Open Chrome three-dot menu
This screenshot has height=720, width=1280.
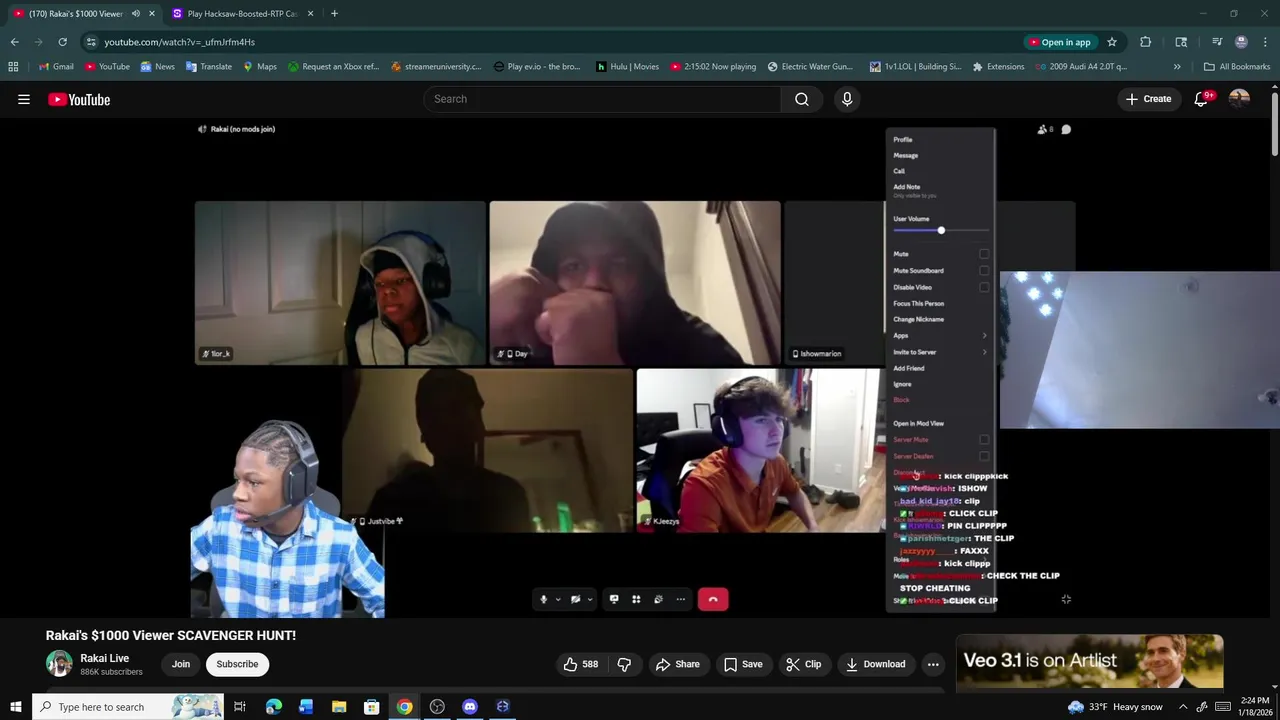pyautogui.click(x=1265, y=42)
